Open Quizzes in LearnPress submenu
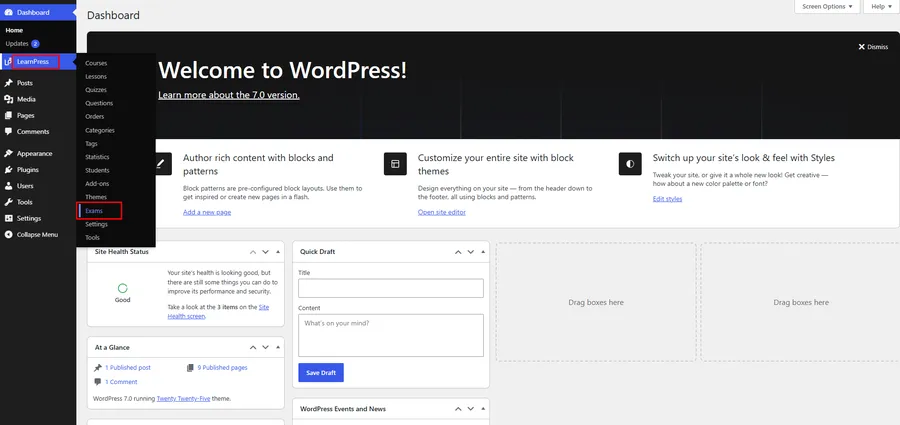Image resolution: width=900 pixels, height=425 pixels. 96,90
